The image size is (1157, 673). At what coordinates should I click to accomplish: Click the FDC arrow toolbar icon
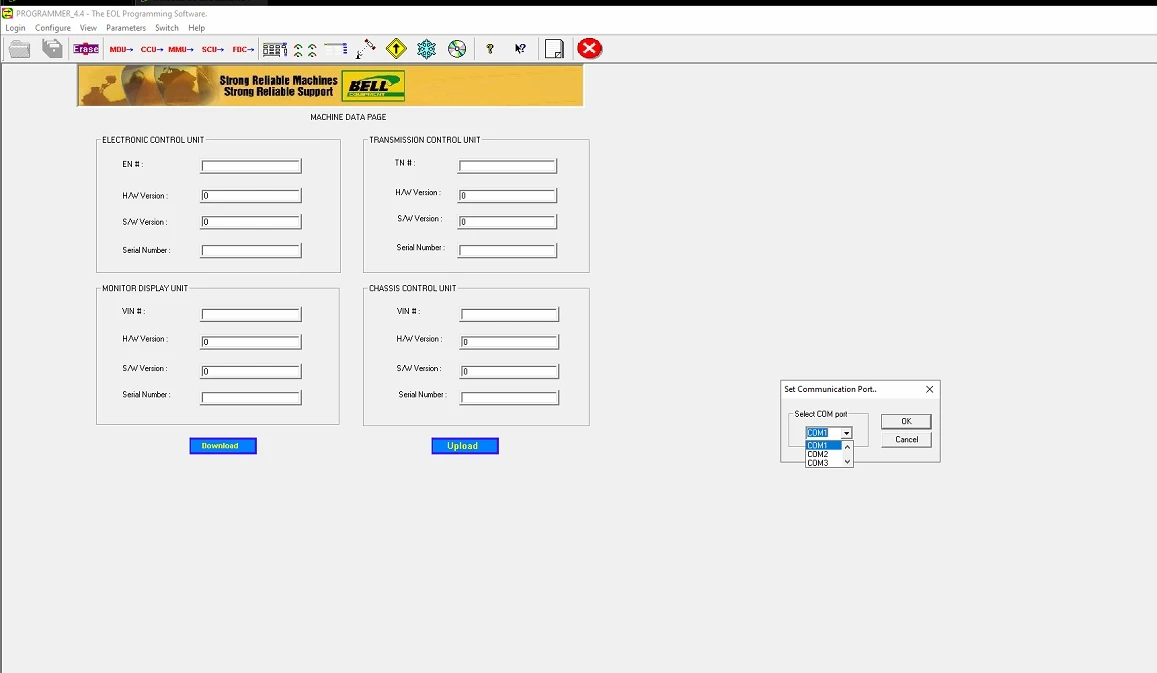243,49
